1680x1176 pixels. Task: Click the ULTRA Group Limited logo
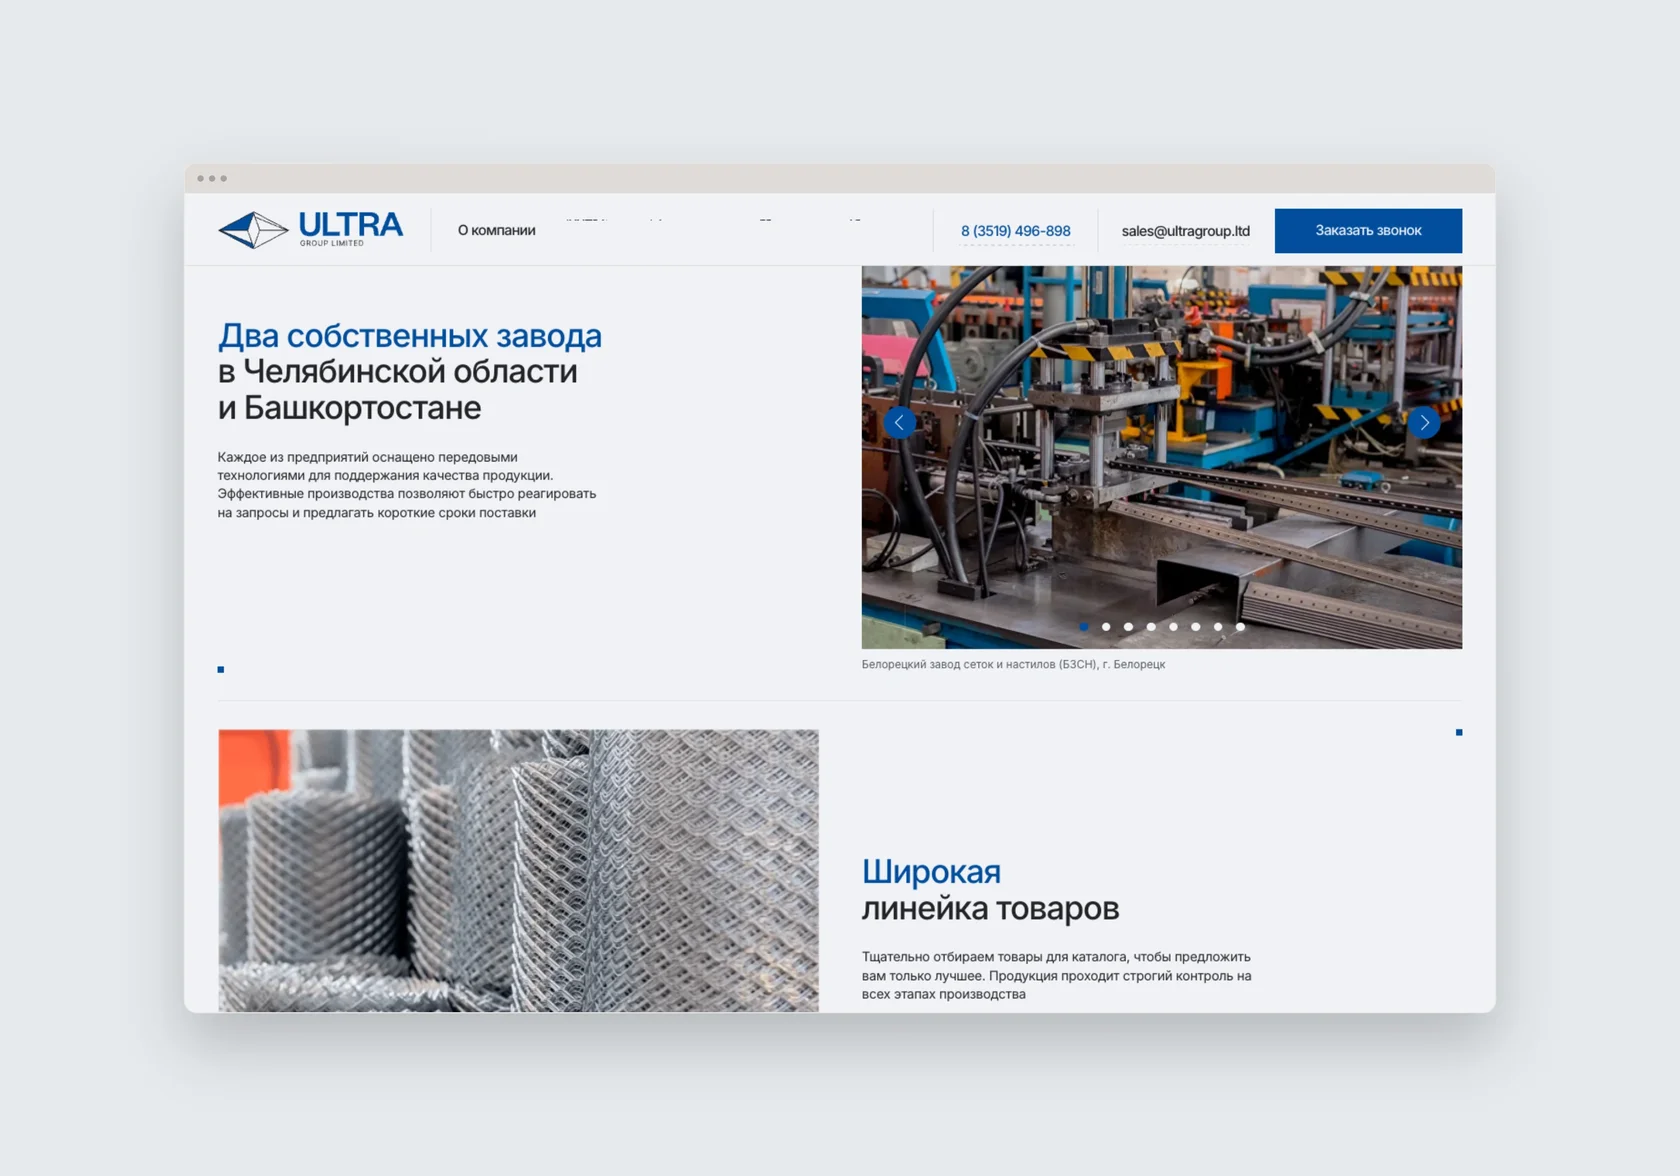coord(310,229)
